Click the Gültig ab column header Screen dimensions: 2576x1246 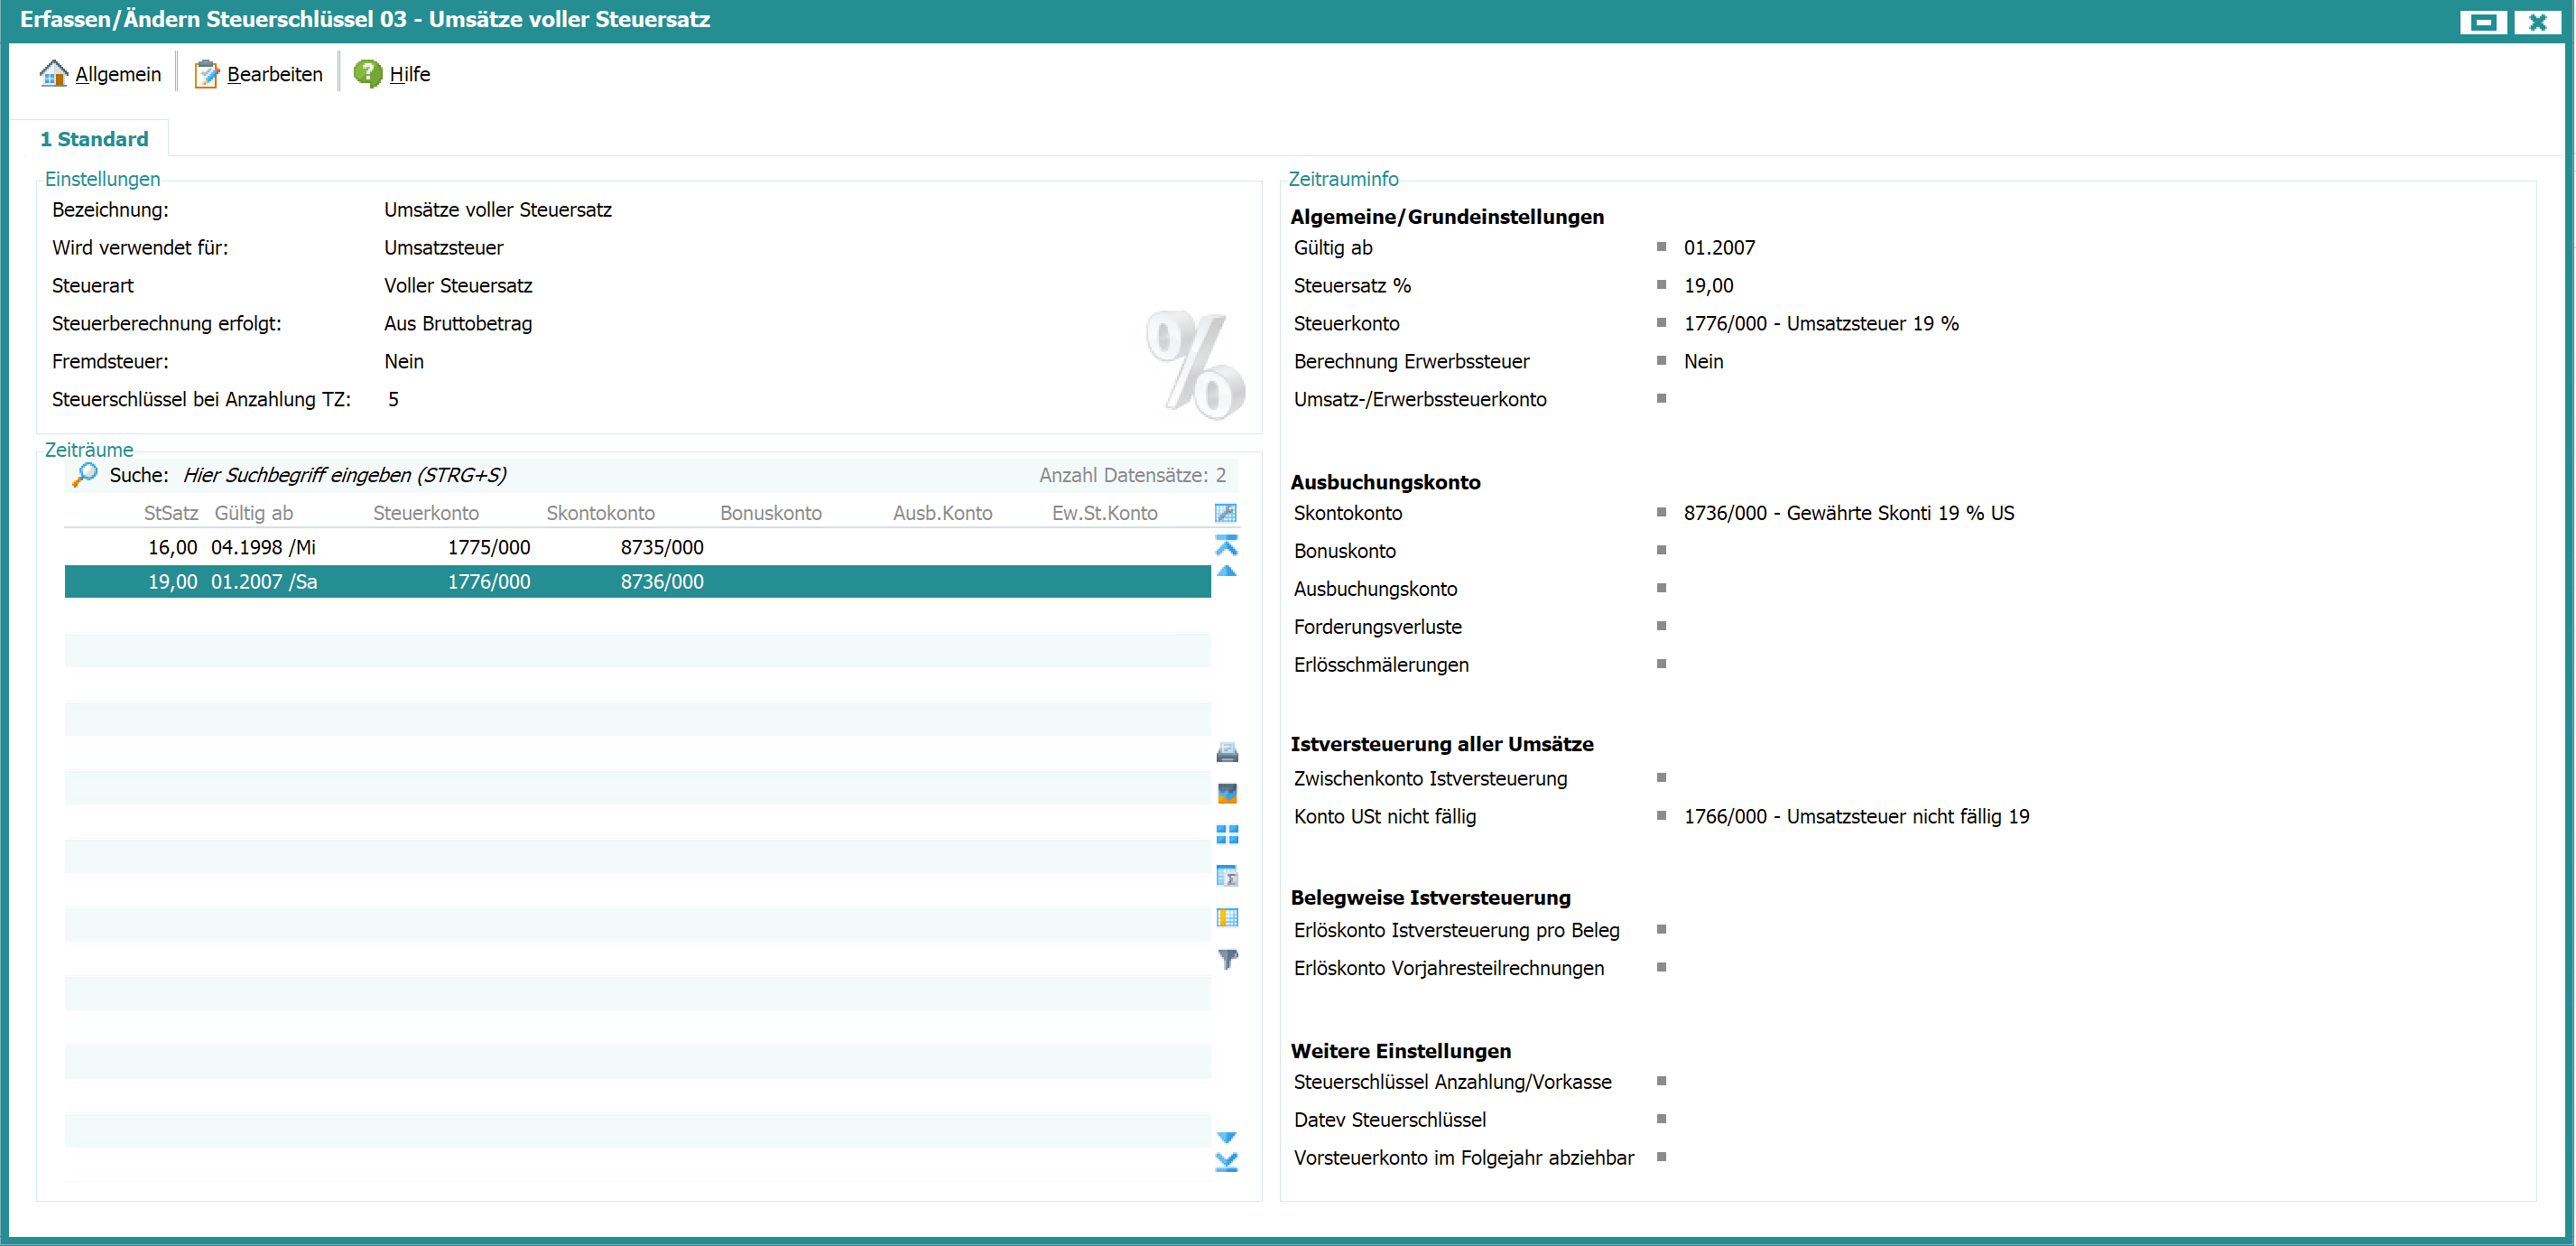[253, 513]
